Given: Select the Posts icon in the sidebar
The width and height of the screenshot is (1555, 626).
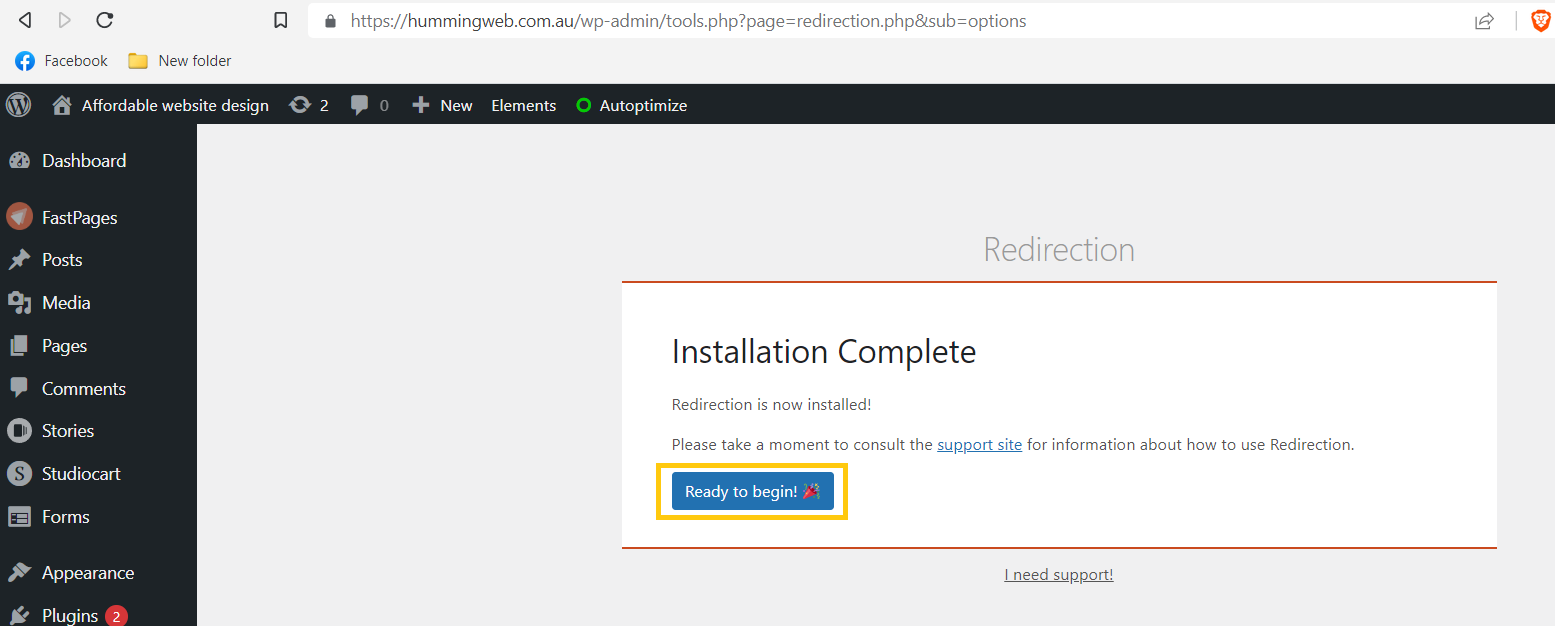Looking at the screenshot, I should [22, 259].
